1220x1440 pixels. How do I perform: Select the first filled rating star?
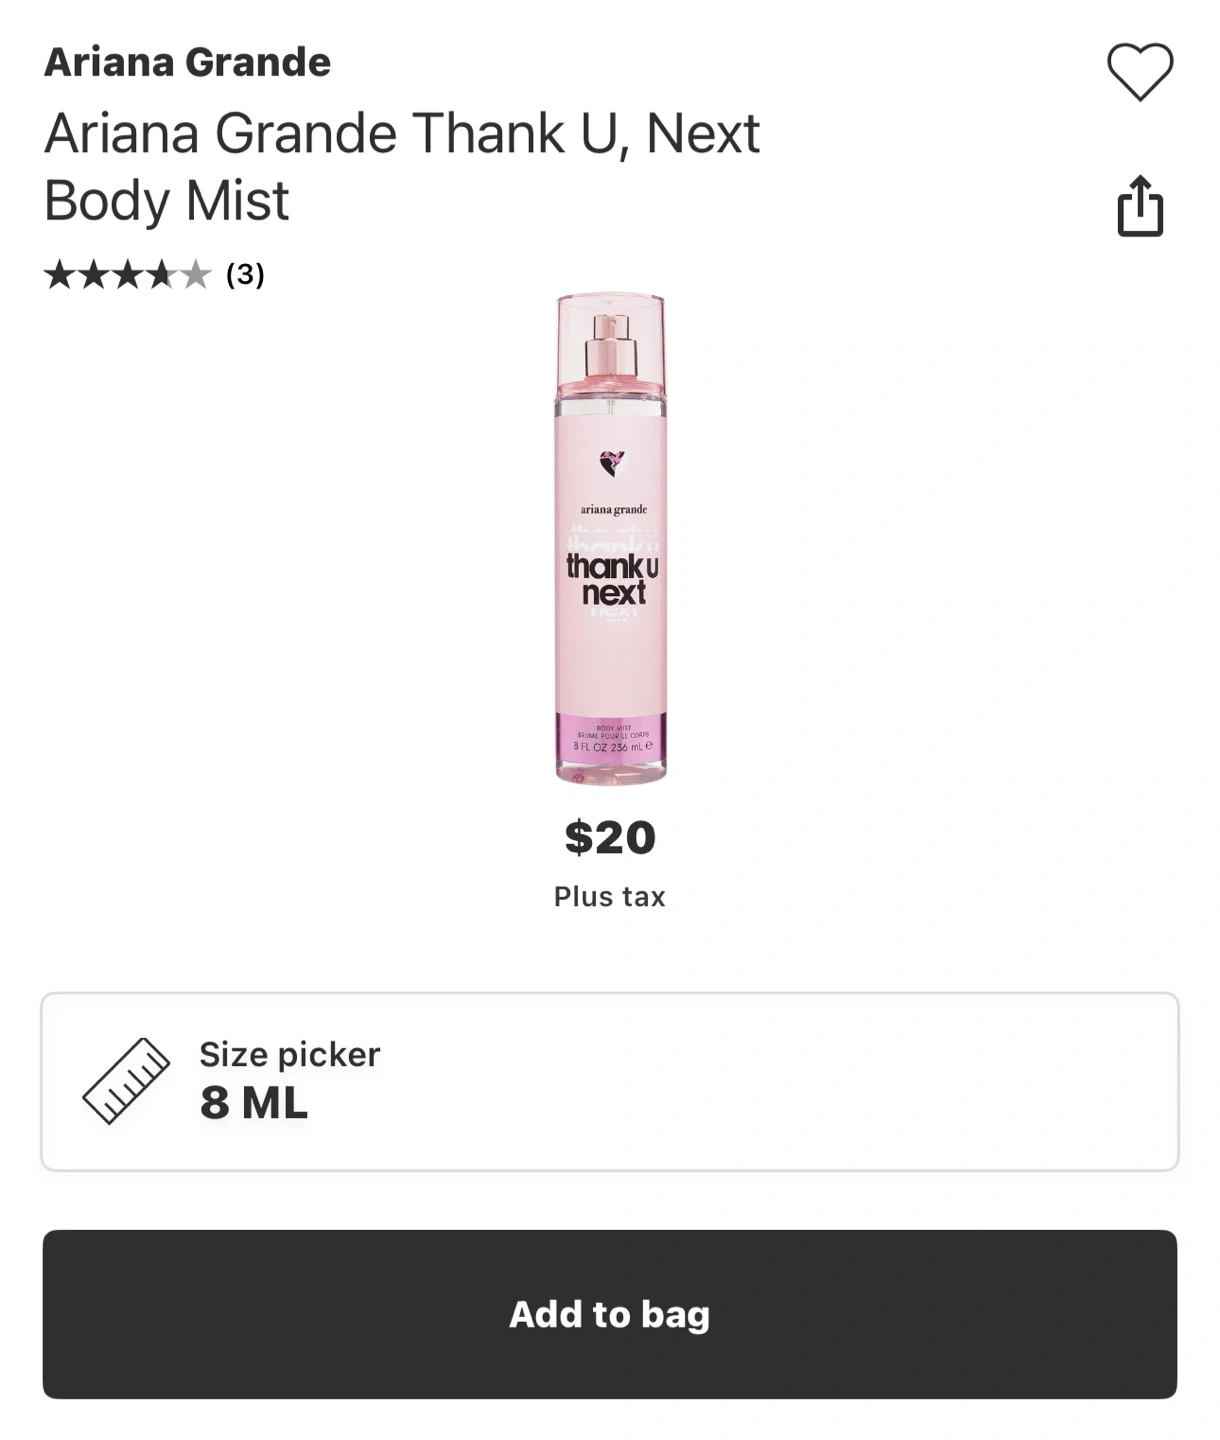click(60, 274)
